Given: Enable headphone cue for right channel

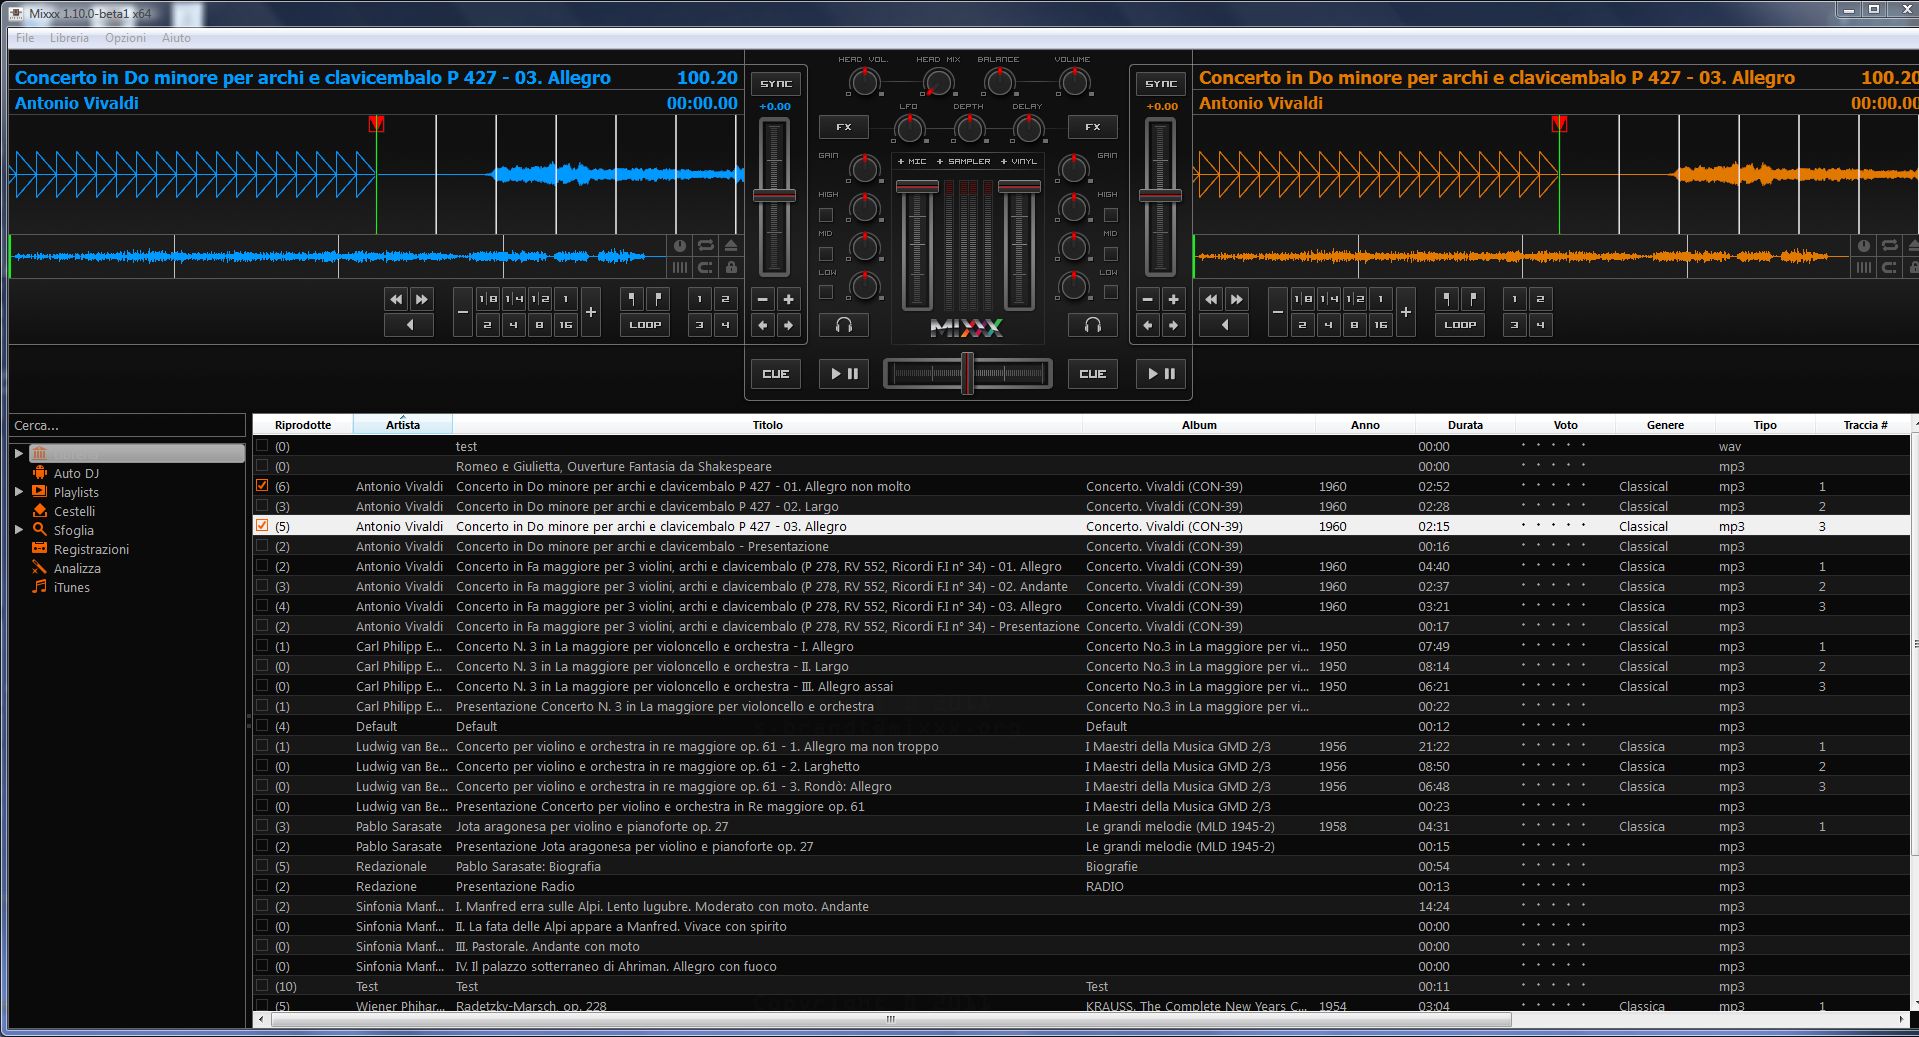Looking at the screenshot, I should coord(1093,325).
